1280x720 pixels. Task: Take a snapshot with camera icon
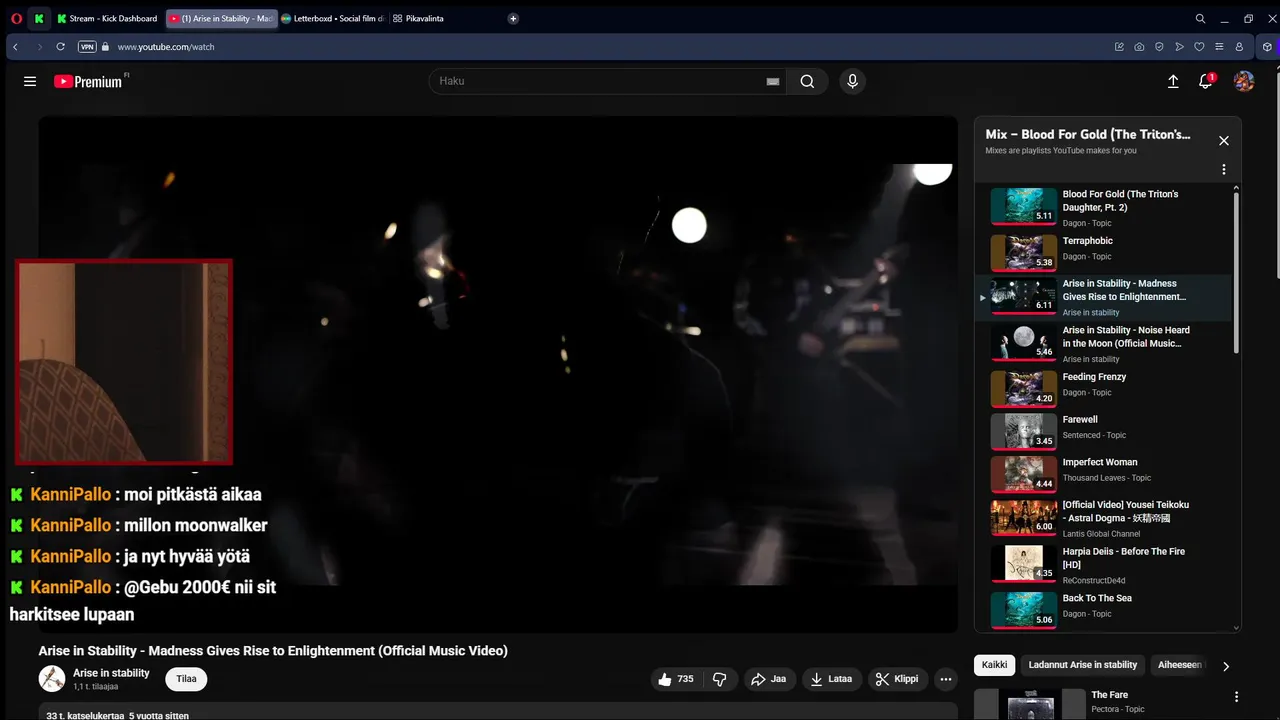(x=1139, y=47)
